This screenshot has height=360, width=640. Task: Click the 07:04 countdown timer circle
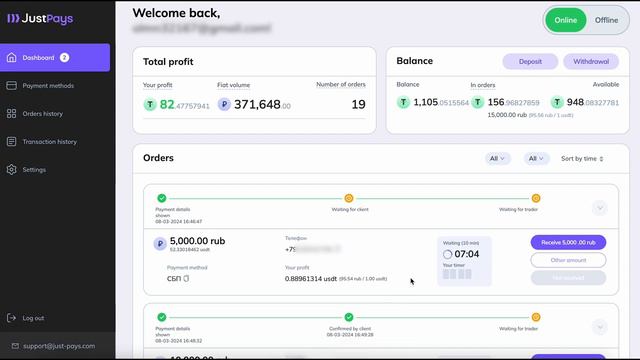[447, 254]
